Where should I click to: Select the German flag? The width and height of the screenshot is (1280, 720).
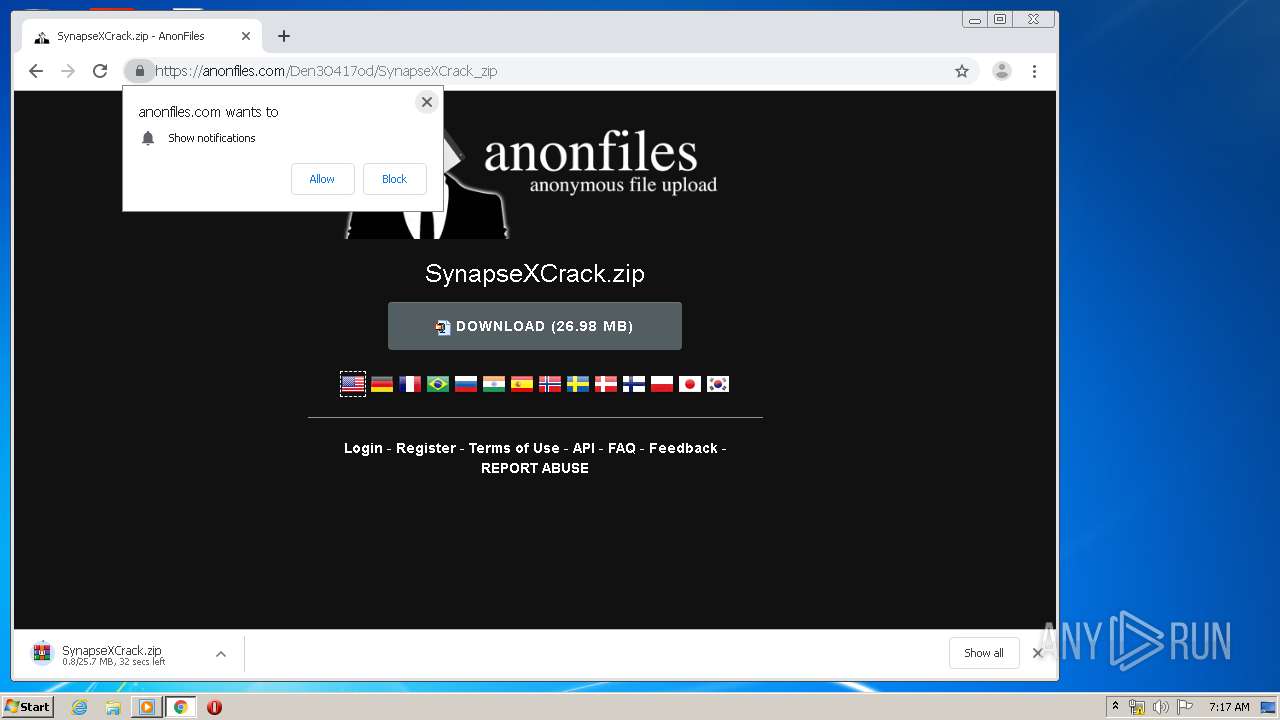coord(382,384)
